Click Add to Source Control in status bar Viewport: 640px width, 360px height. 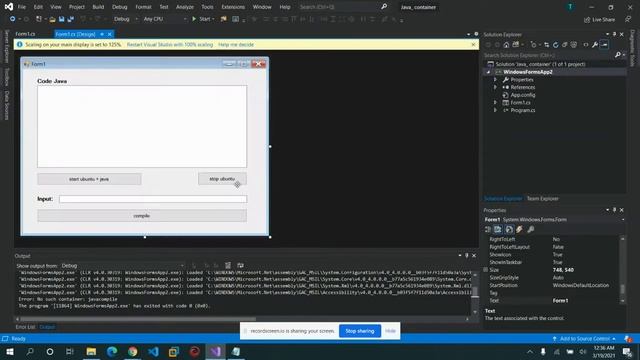(x=584, y=339)
